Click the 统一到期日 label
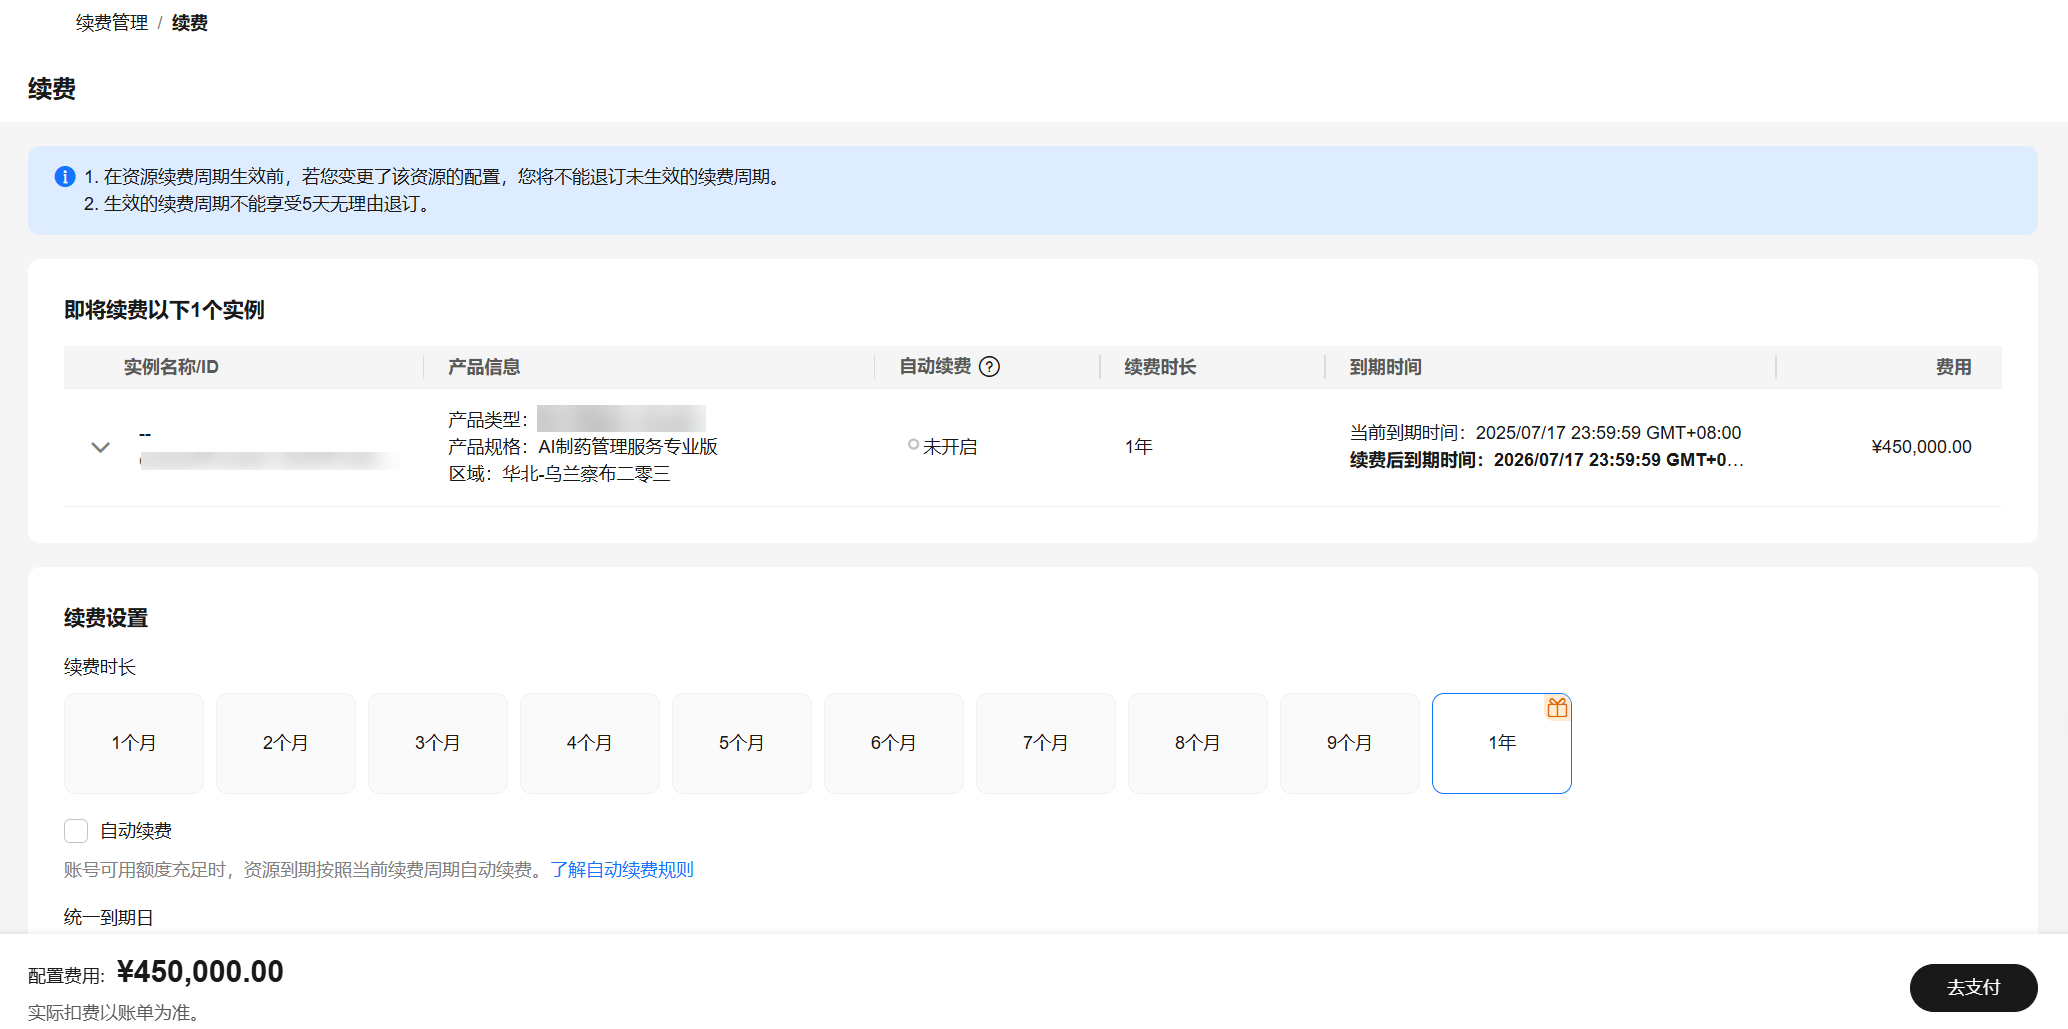The height and width of the screenshot is (1029, 2068). [x=108, y=918]
